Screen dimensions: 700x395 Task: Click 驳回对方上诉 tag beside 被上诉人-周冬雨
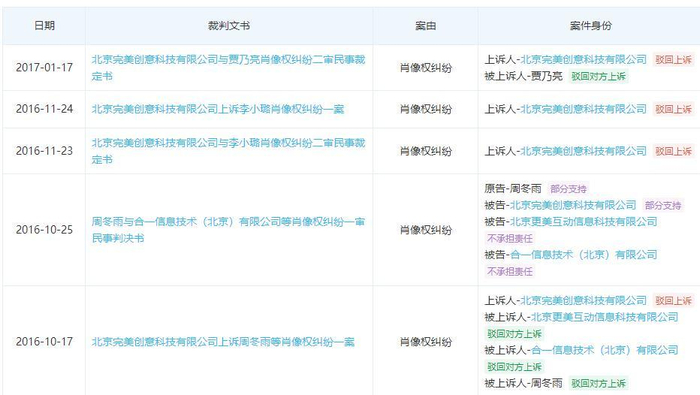pyautogui.click(x=599, y=383)
